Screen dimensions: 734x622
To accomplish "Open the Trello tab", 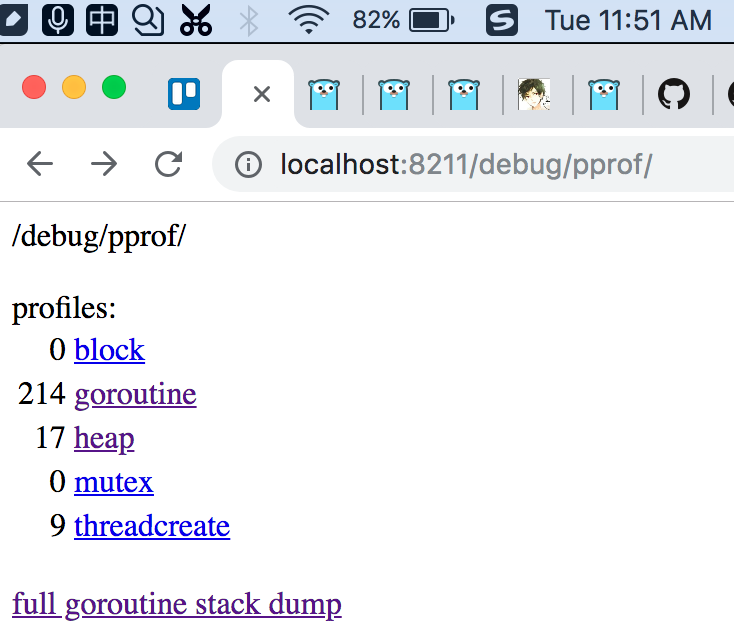I will [x=184, y=94].
